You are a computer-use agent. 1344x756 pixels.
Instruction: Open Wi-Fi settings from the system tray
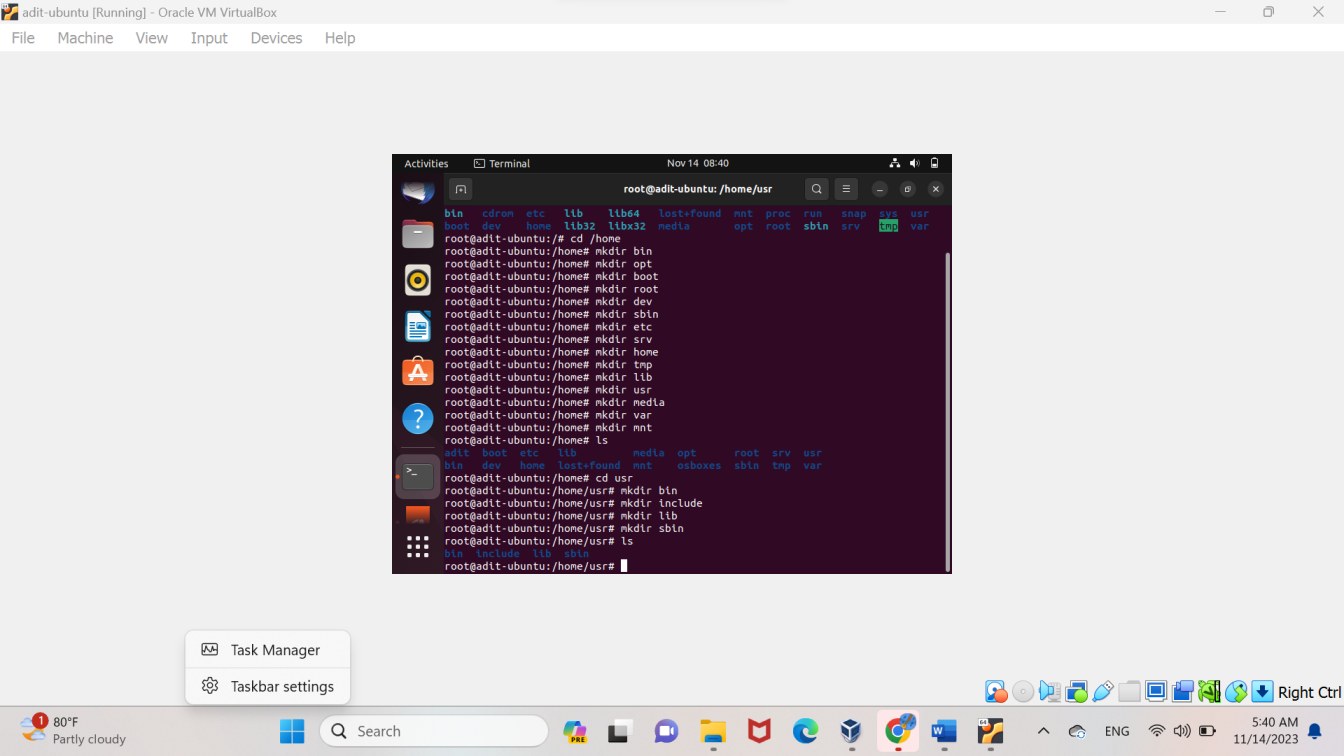click(x=1157, y=732)
